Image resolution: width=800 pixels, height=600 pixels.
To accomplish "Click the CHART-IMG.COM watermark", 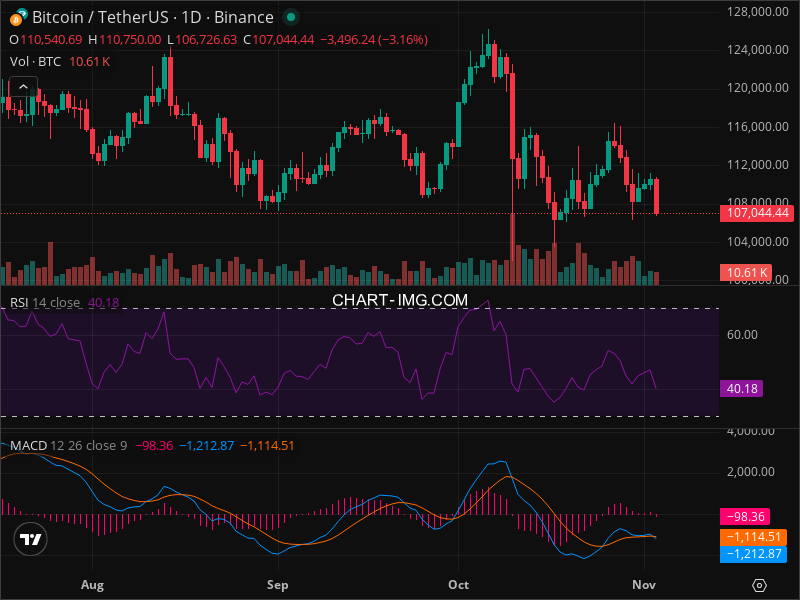I will pyautogui.click(x=400, y=299).
